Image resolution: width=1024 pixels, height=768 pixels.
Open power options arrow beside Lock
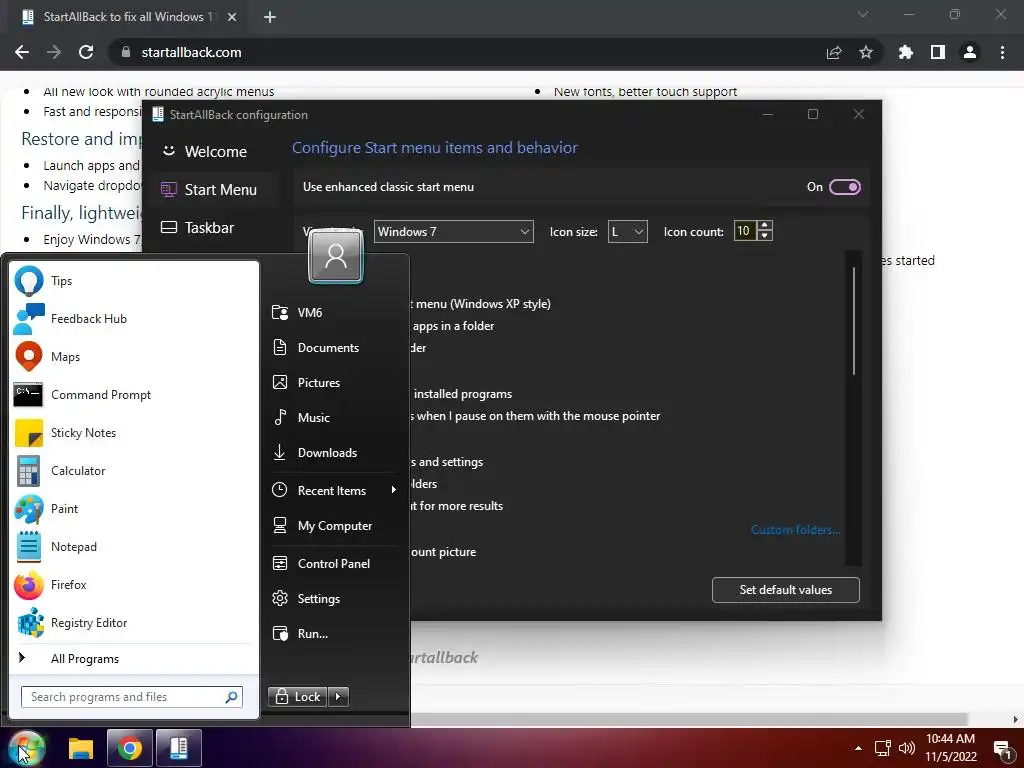[338, 697]
